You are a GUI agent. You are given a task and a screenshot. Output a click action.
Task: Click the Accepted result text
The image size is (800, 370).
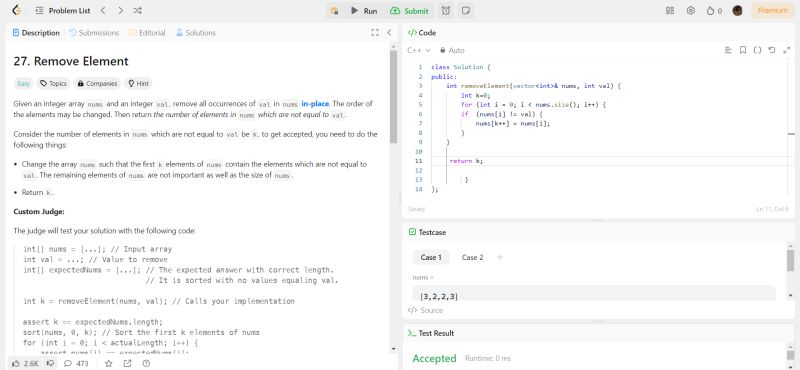pos(434,358)
